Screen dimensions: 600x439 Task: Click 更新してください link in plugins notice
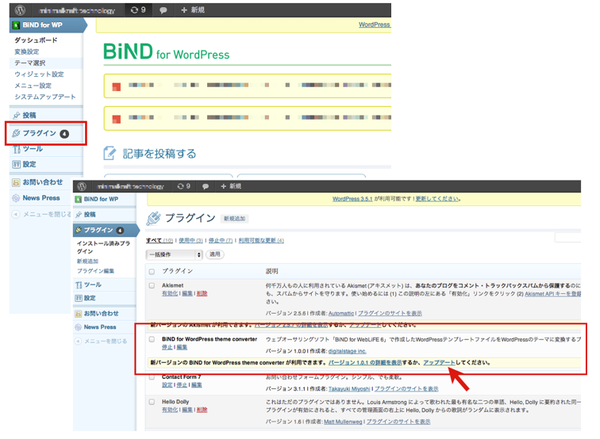437,199
